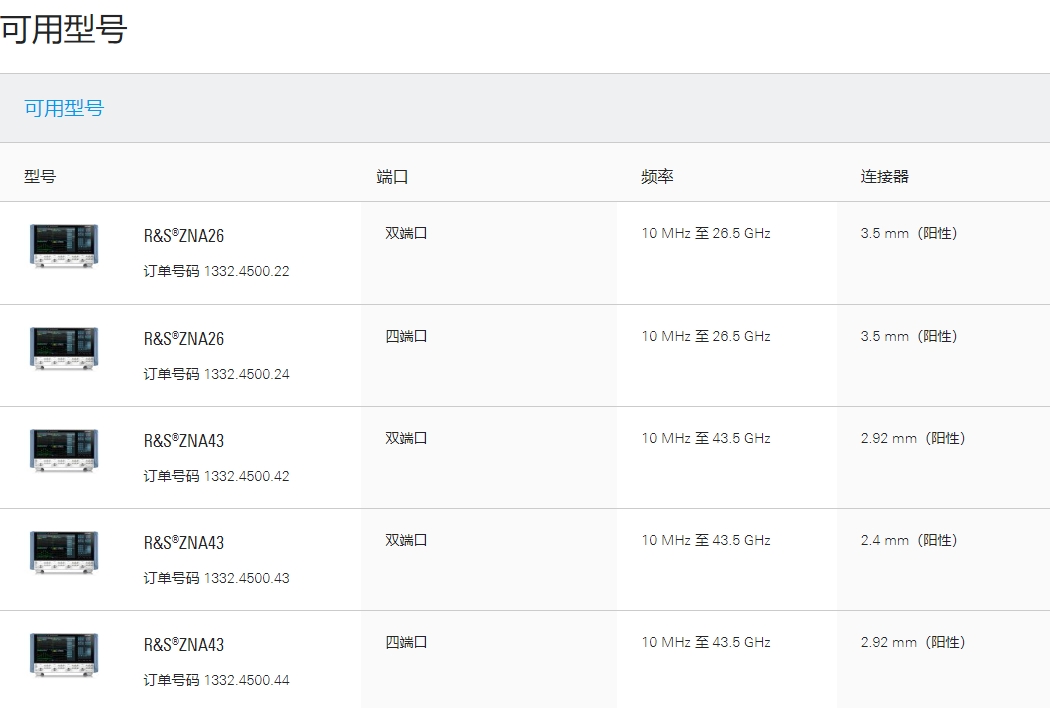Open thumbnail of ZNA43 order 1332.4500.43
Viewport: 1050px width, 708px height.
(64, 553)
